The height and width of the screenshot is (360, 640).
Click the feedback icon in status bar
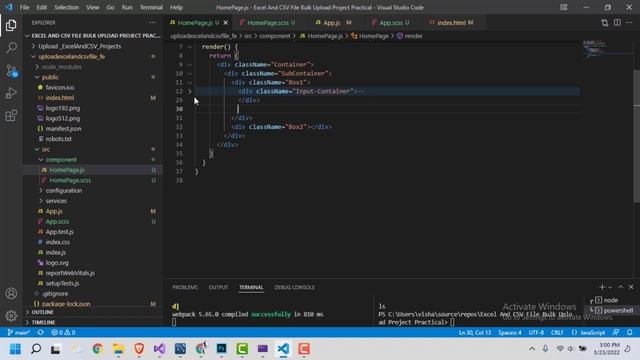pos(616,332)
